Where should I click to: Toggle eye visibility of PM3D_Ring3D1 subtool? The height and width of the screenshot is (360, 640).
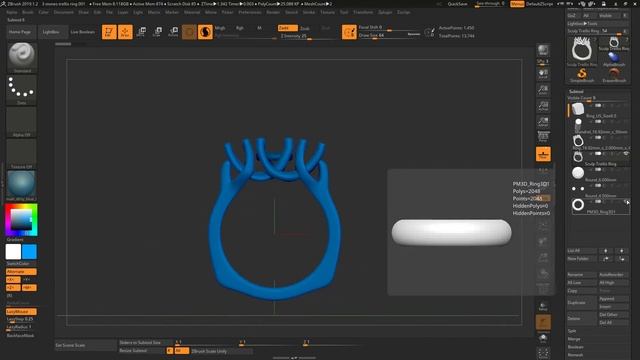(626, 201)
